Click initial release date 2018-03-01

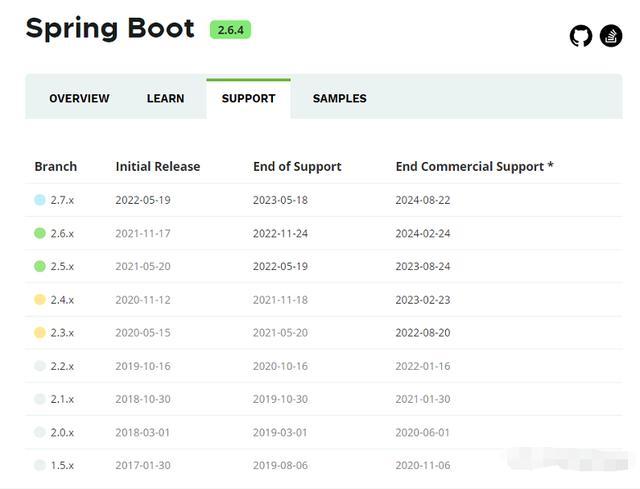click(142, 432)
